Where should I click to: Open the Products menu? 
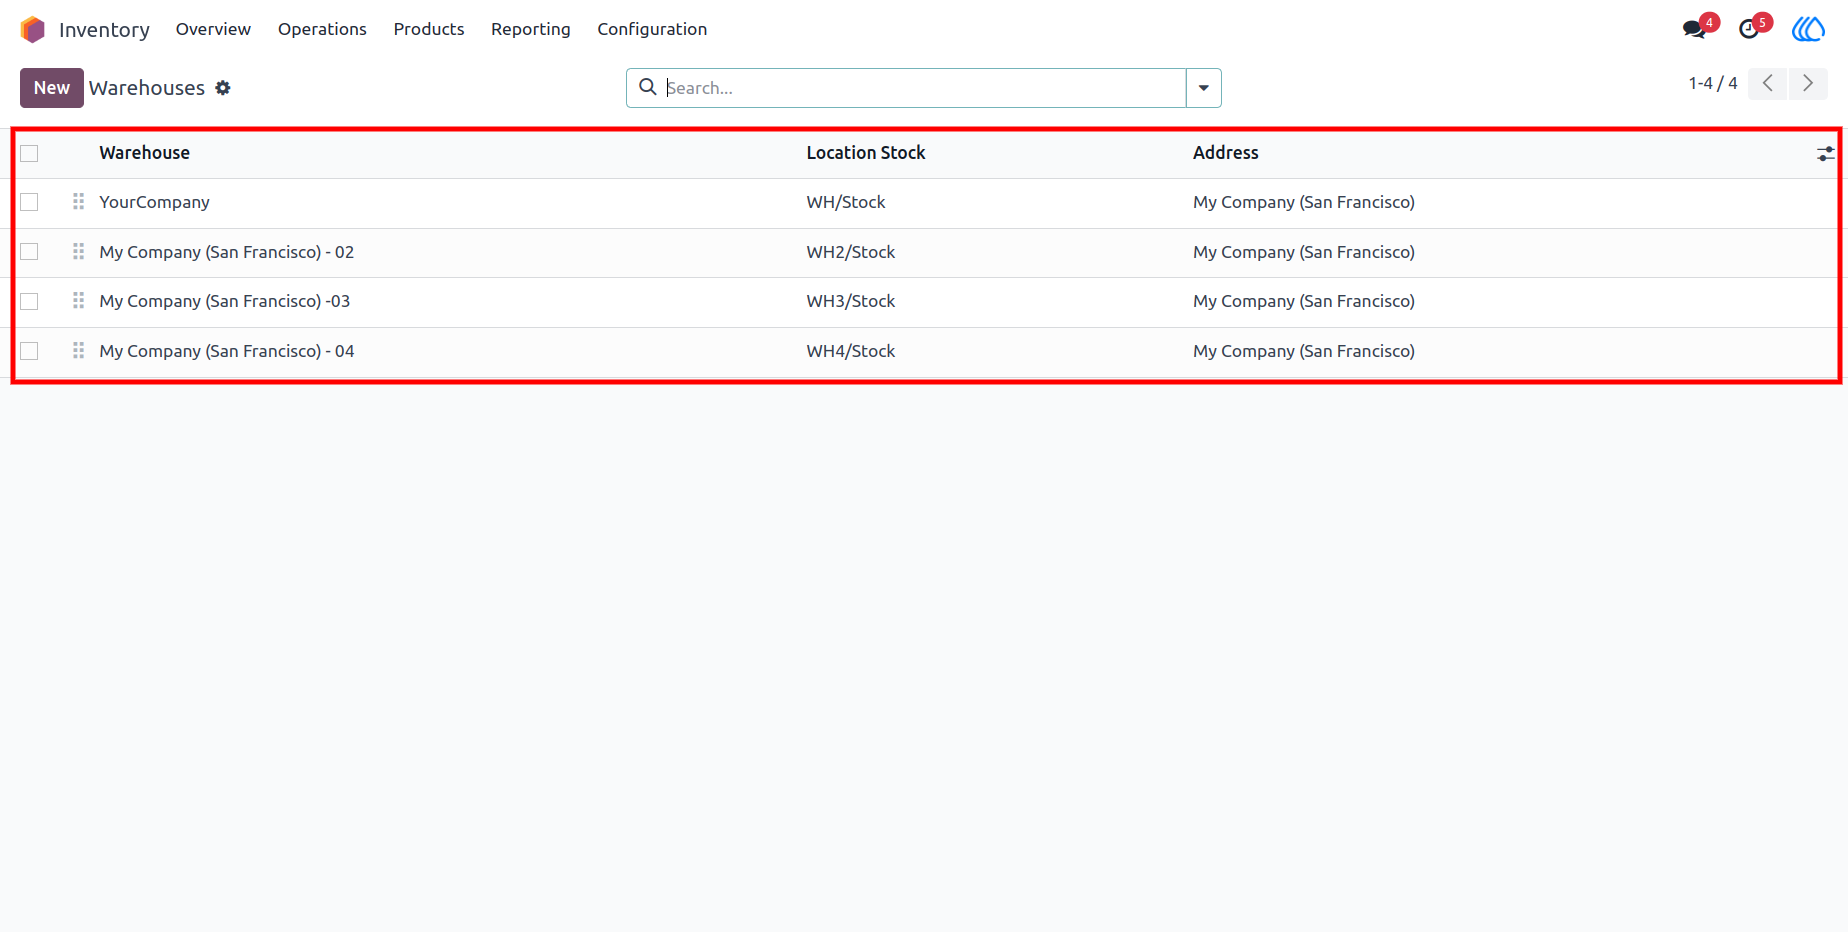(x=429, y=29)
